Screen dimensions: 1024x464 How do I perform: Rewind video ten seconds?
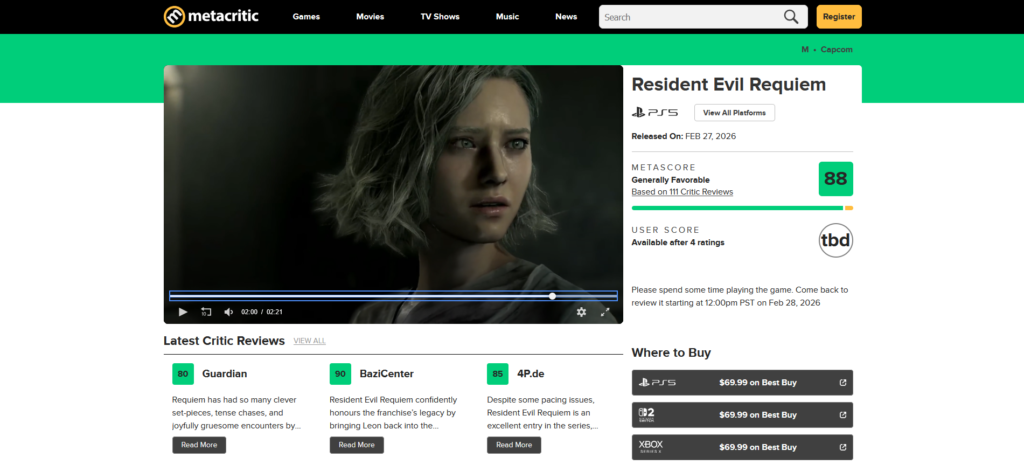pyautogui.click(x=206, y=312)
